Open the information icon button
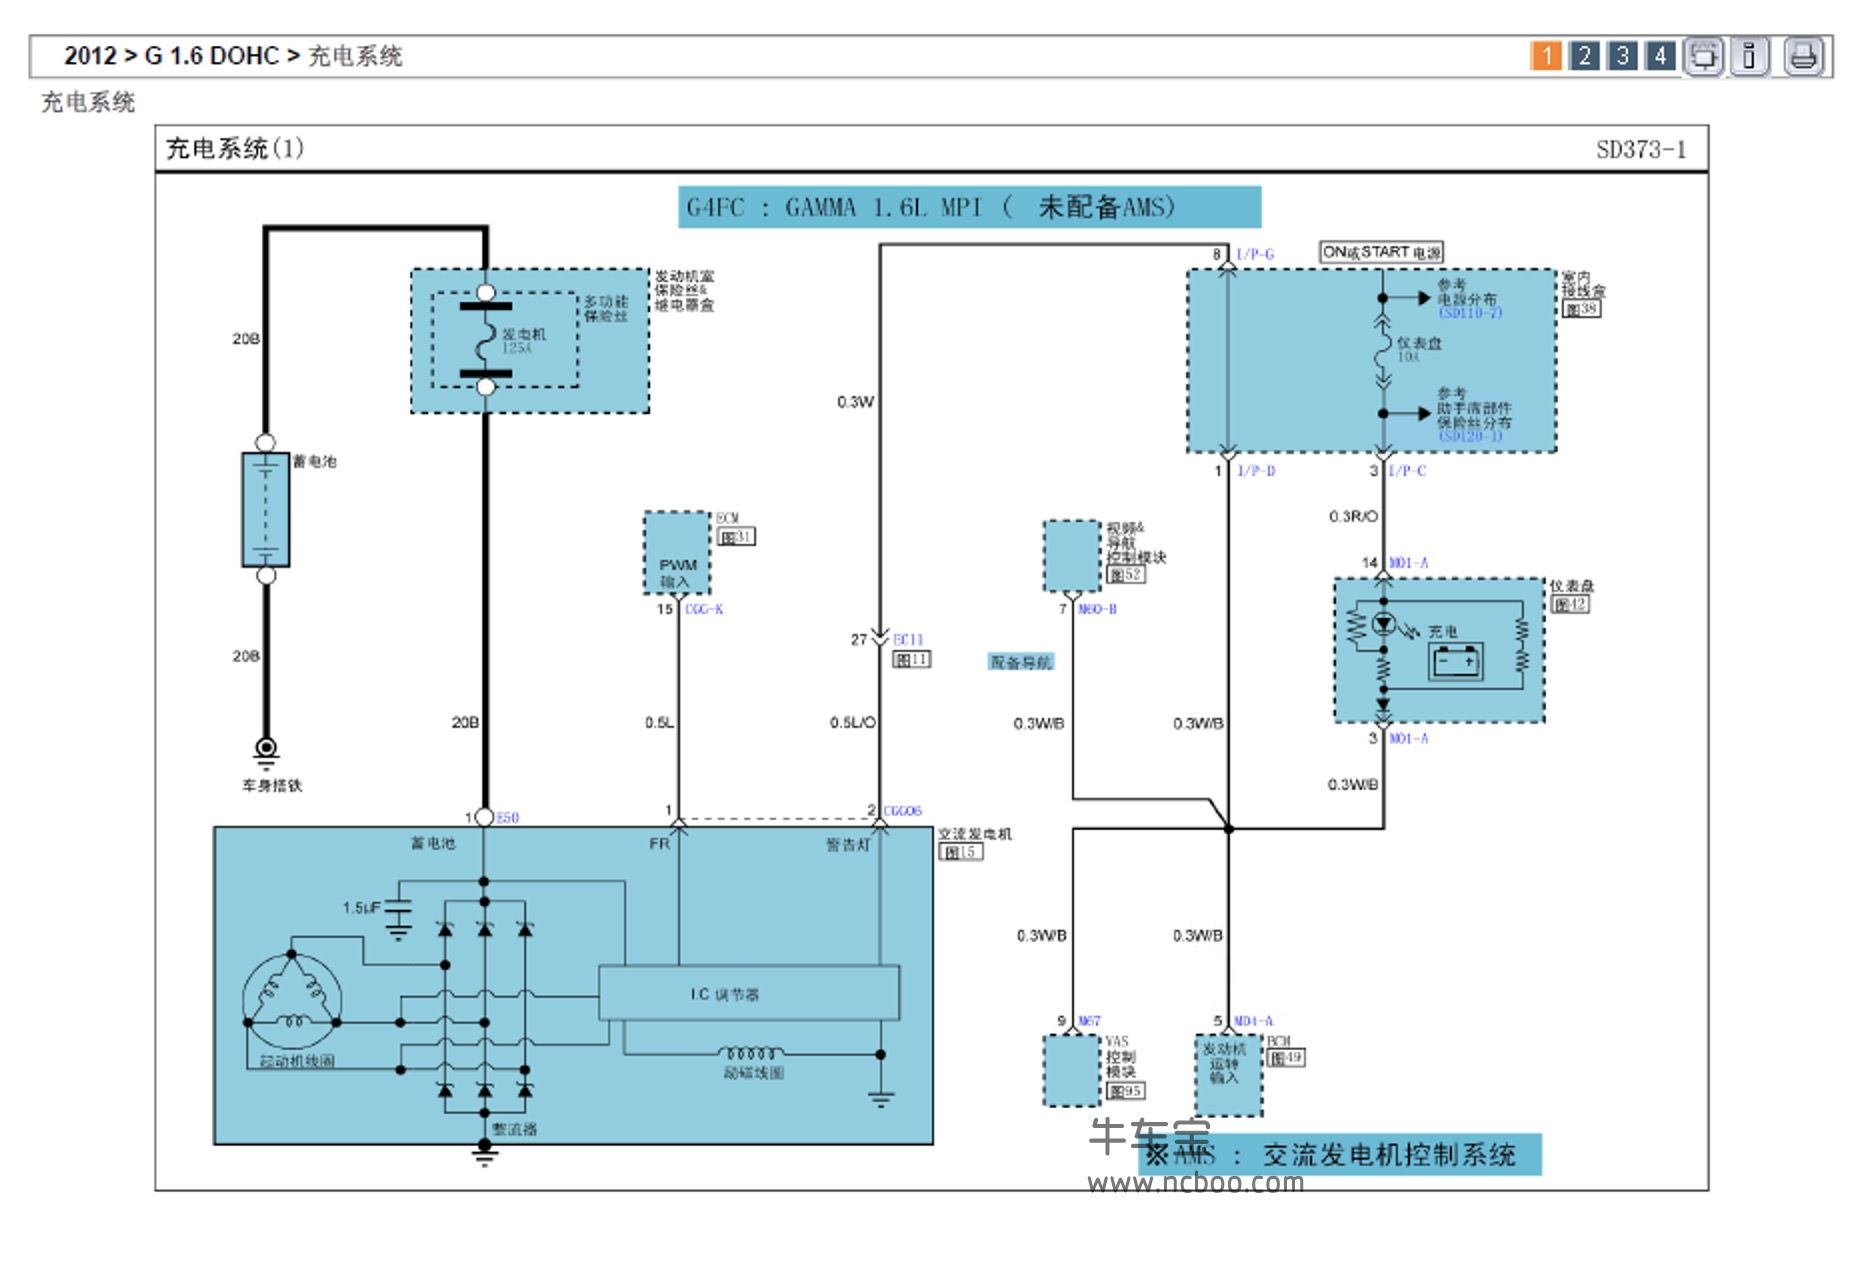The width and height of the screenshot is (1864, 1286). (1750, 56)
